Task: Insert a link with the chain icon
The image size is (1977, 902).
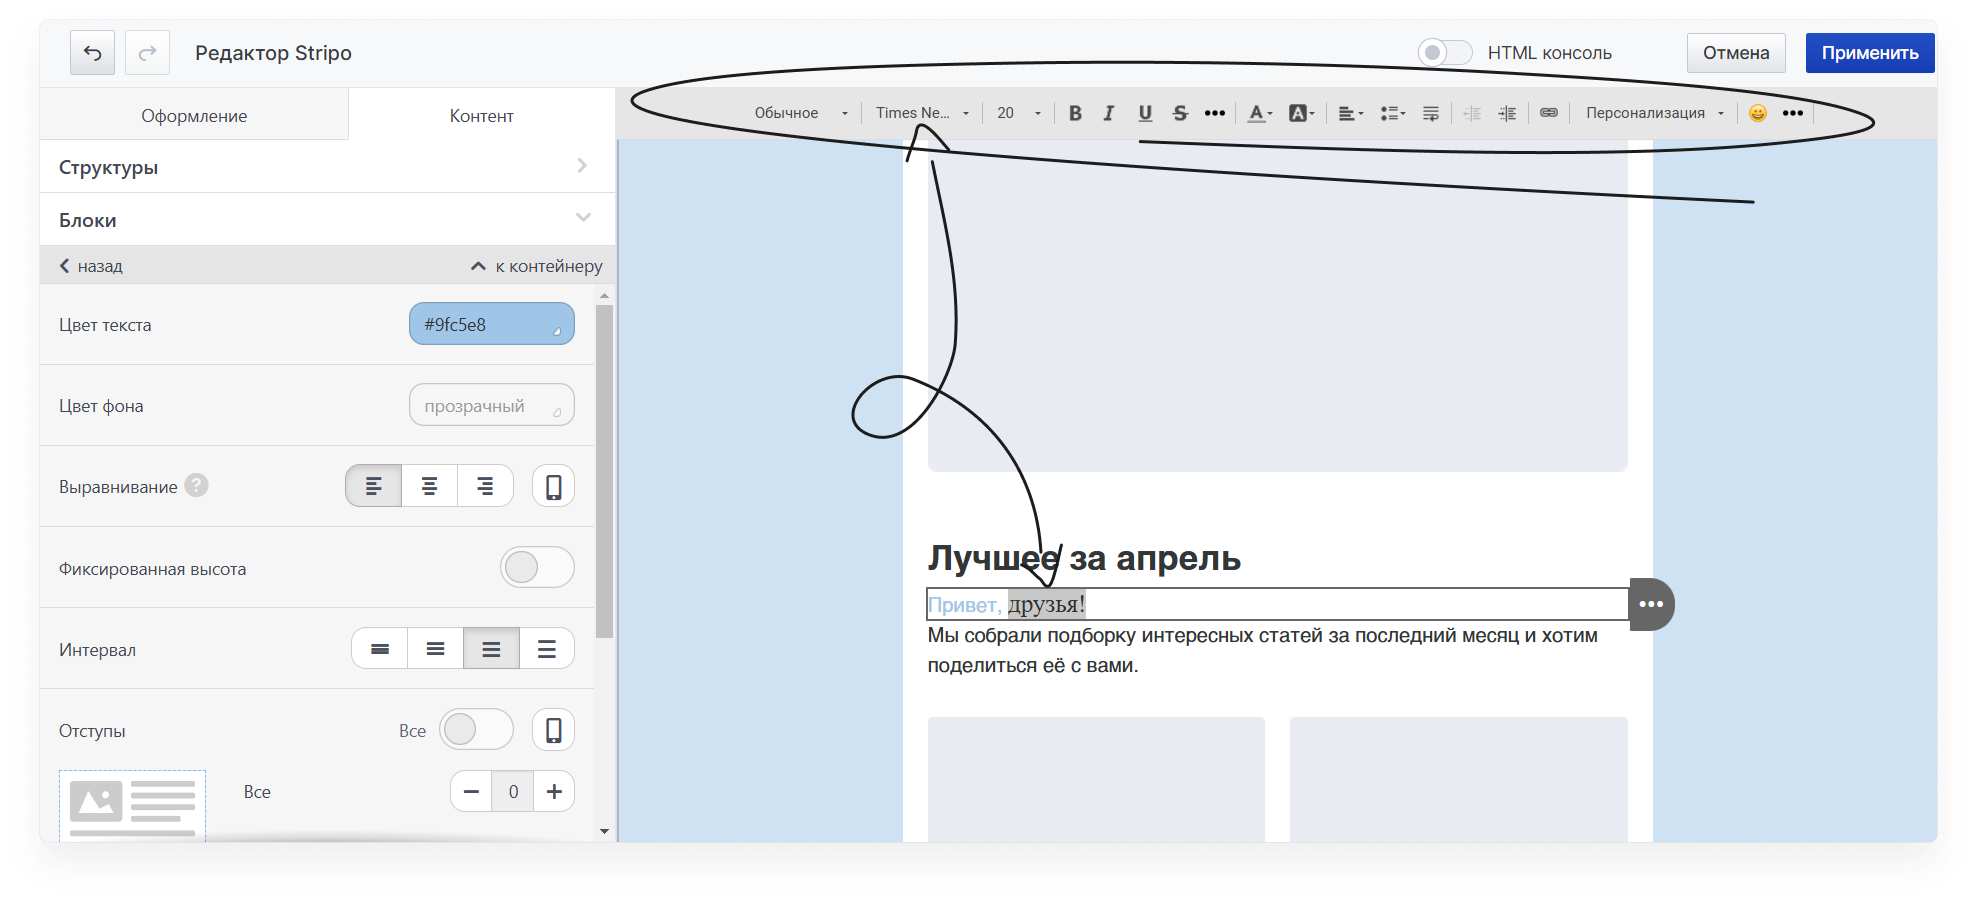Action: pyautogui.click(x=1548, y=113)
